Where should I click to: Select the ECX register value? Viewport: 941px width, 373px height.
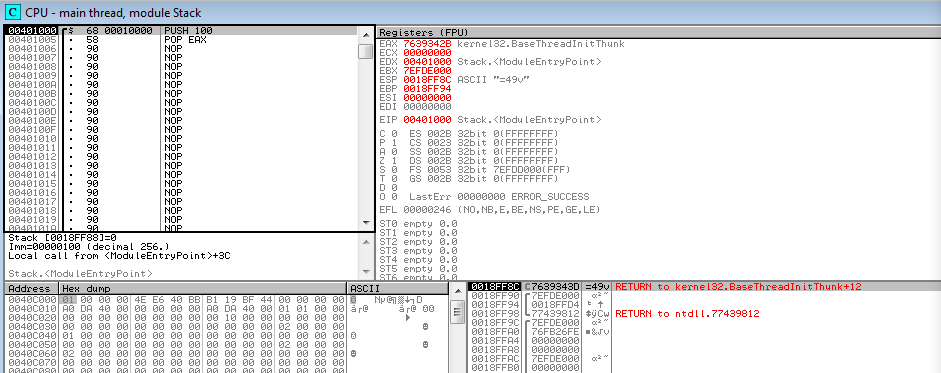427,53
